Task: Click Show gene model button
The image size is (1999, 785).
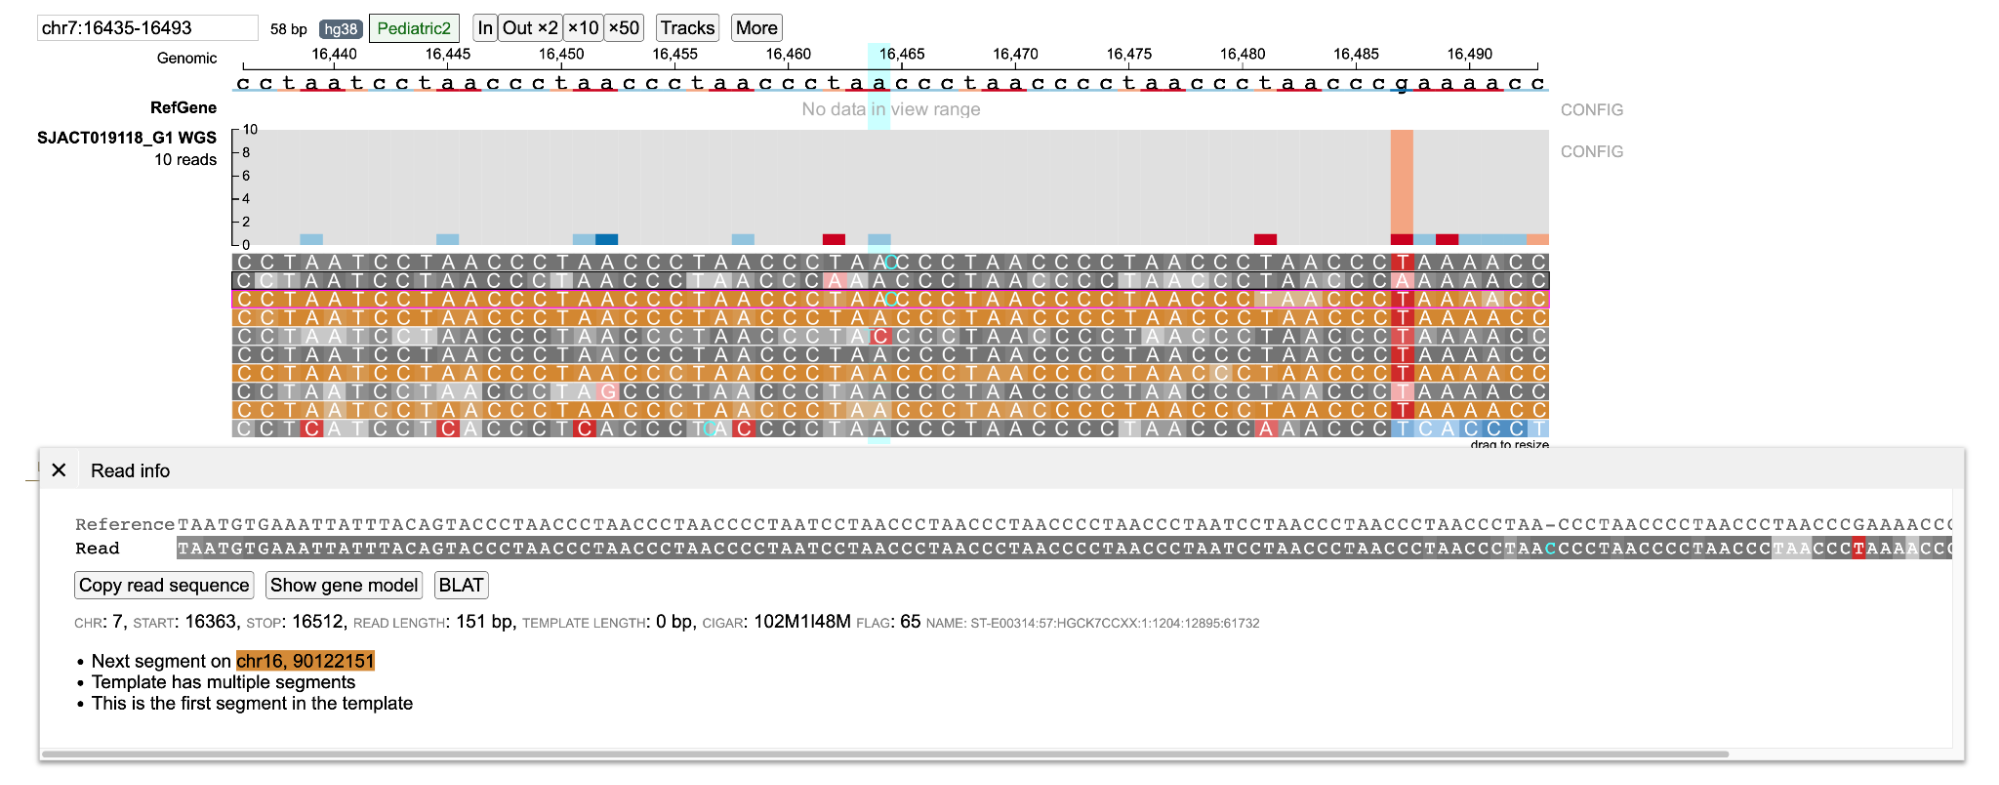Action: click(x=344, y=585)
